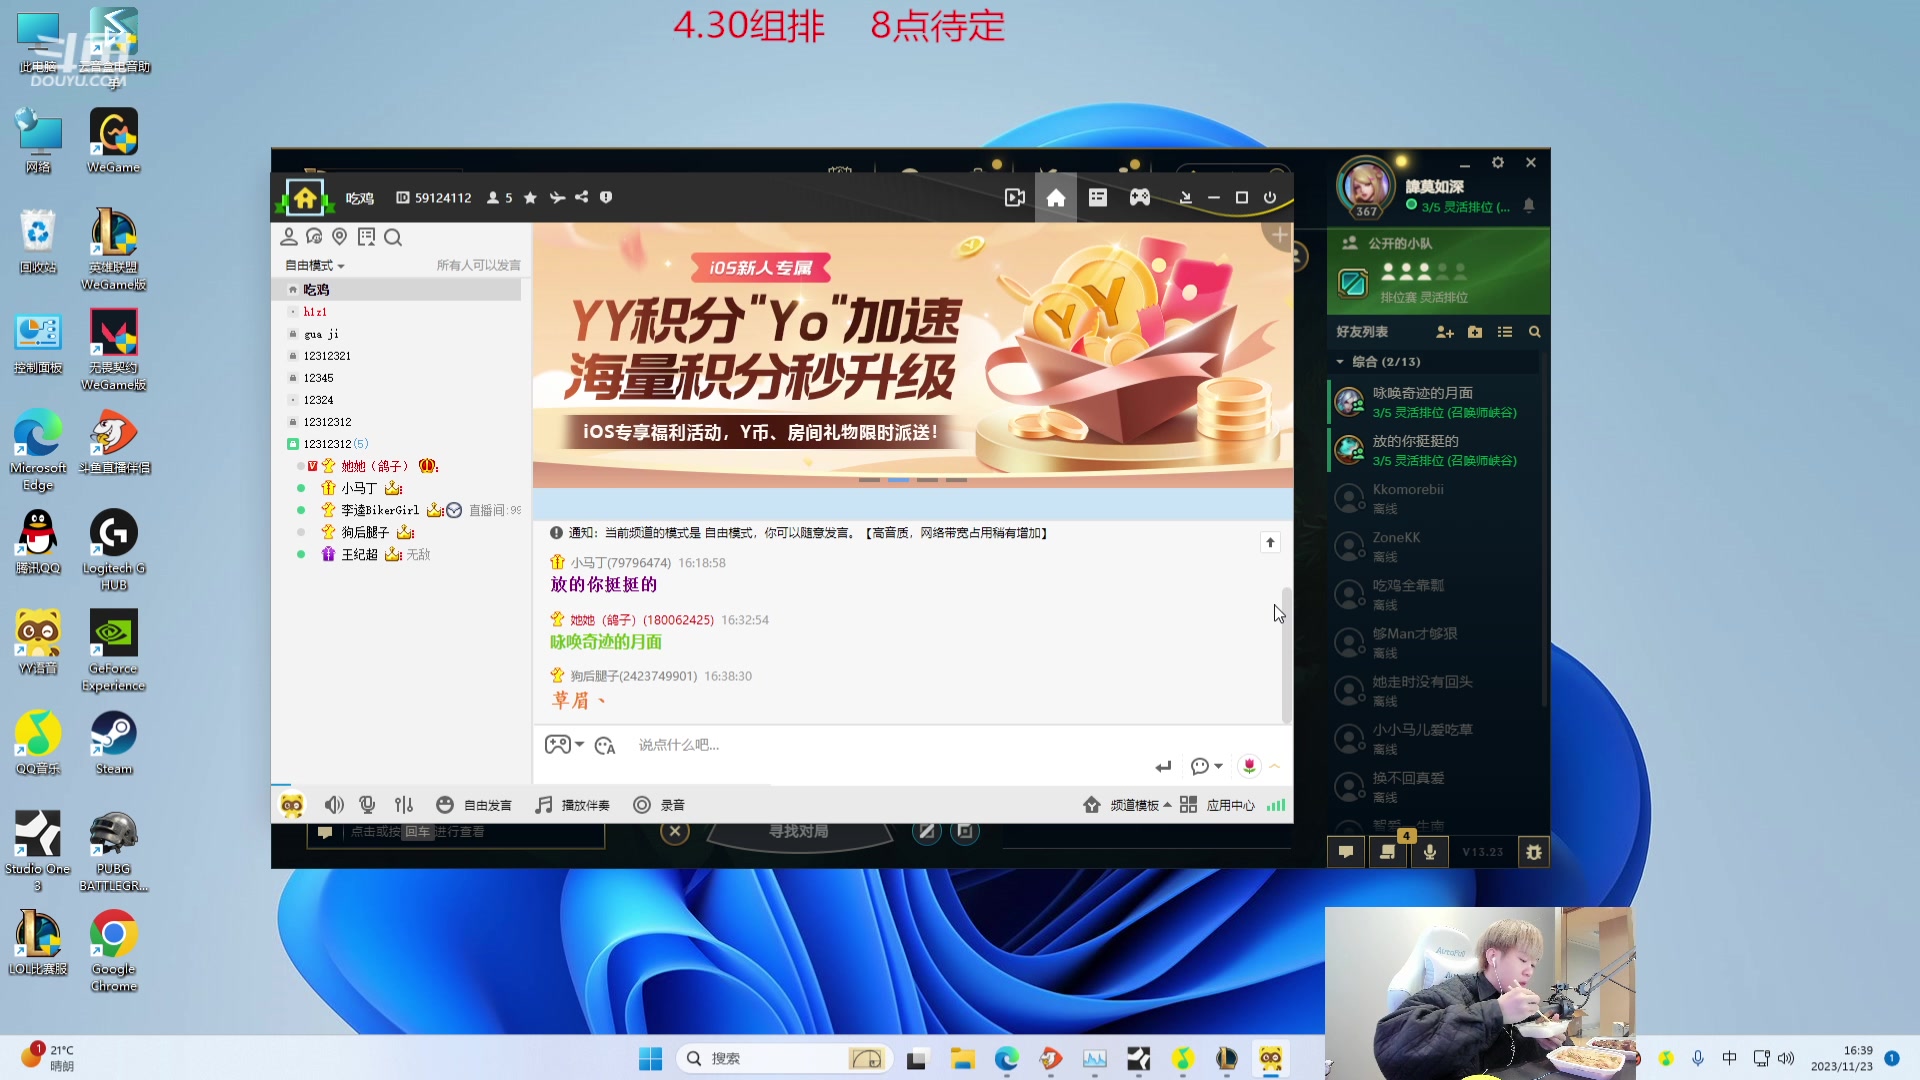Screen dimensions: 1920x1080
Task: Click the chat message input field
Action: tap(890, 745)
